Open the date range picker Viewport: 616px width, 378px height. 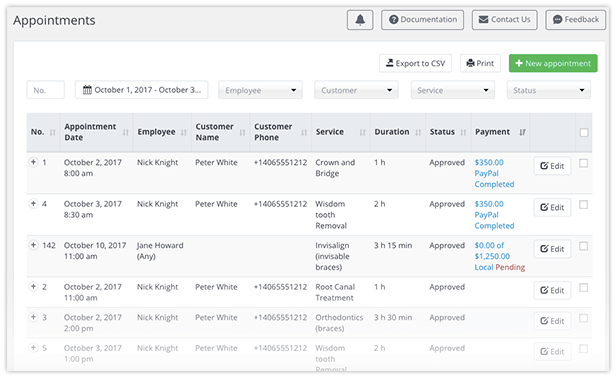tap(141, 90)
